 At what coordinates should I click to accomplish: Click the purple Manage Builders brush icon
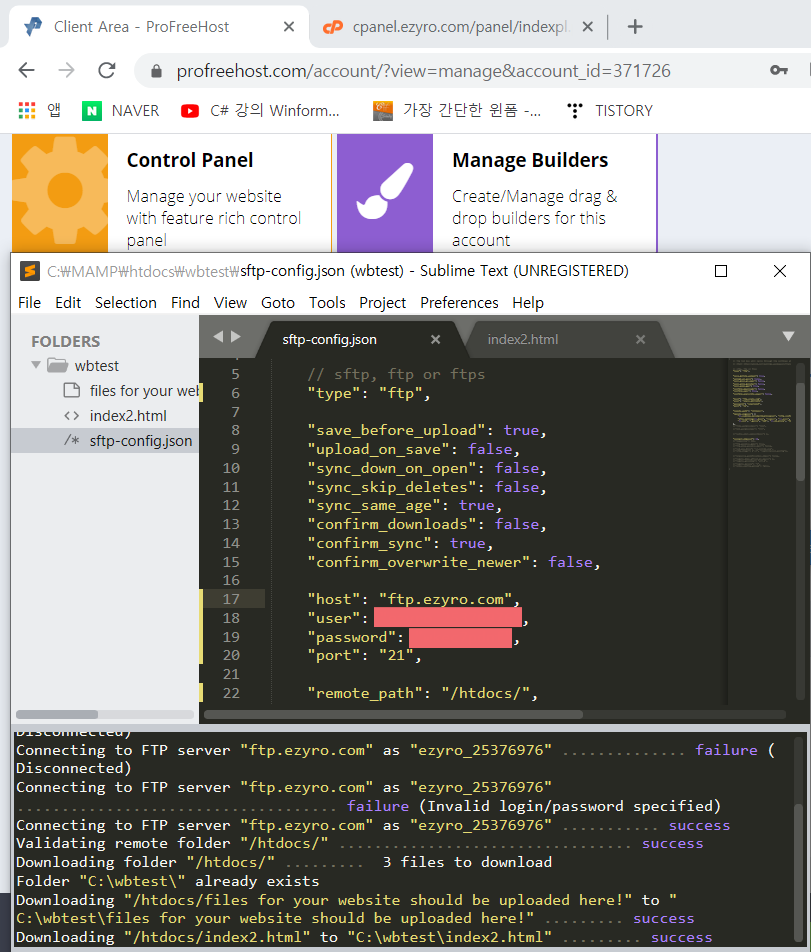[385, 192]
